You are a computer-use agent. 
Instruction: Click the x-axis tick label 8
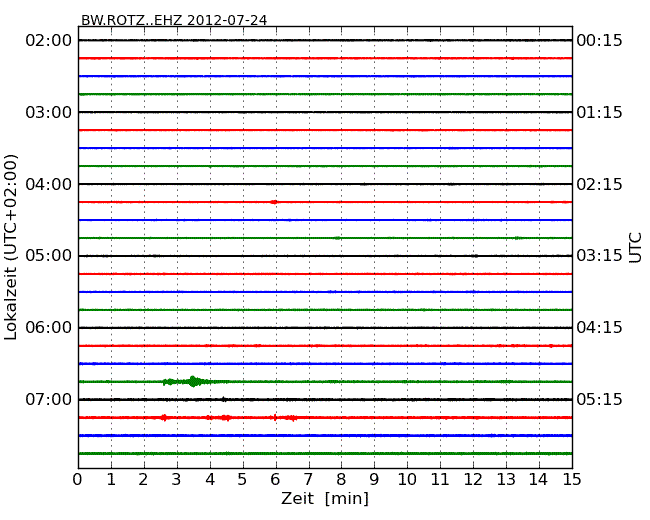click(341, 480)
